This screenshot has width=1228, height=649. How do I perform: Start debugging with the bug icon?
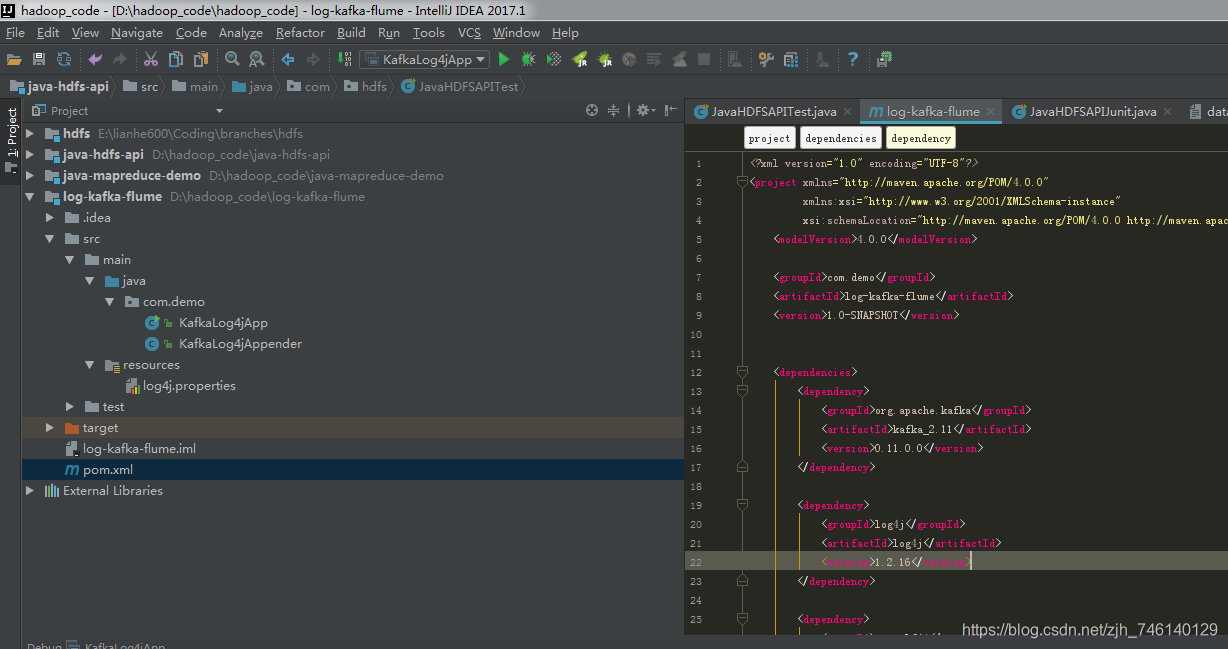tap(528, 60)
